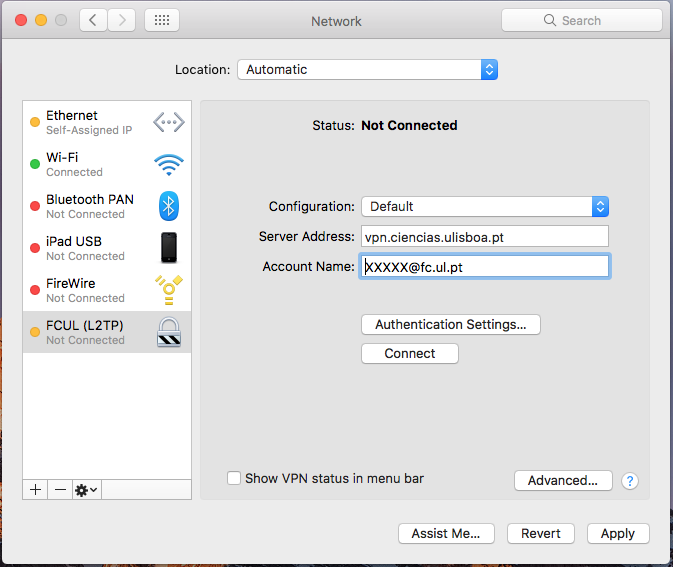
Task: Click the FireWire yellow icon
Action: click(168, 290)
